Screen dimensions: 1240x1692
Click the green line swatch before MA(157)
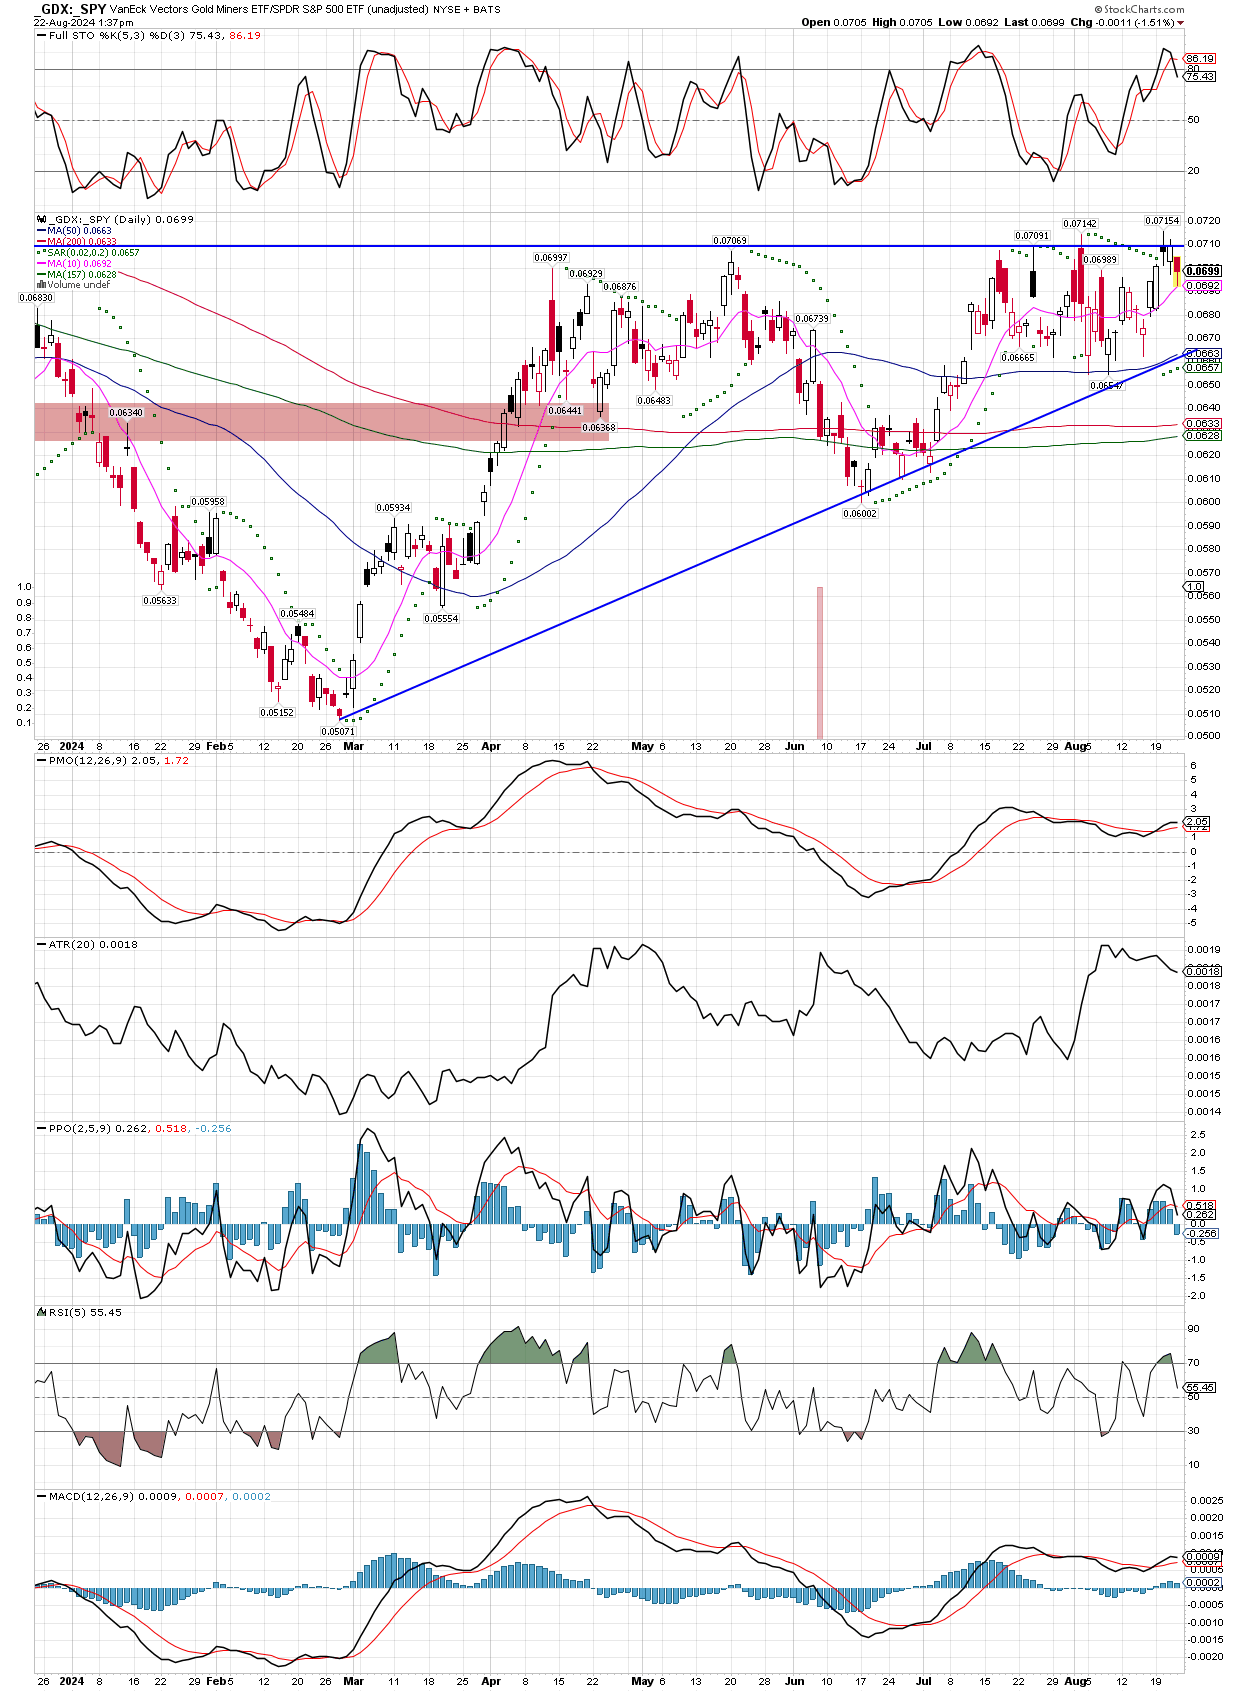[41, 275]
